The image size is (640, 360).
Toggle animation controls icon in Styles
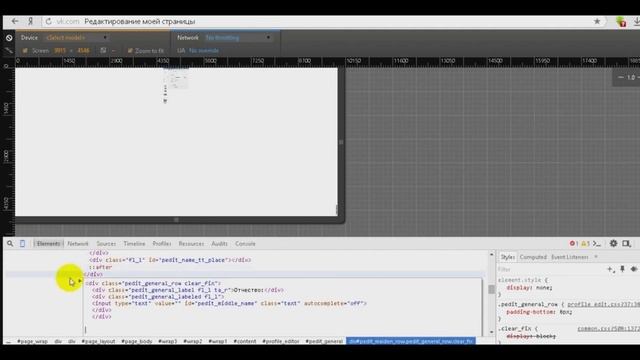pos(633,269)
